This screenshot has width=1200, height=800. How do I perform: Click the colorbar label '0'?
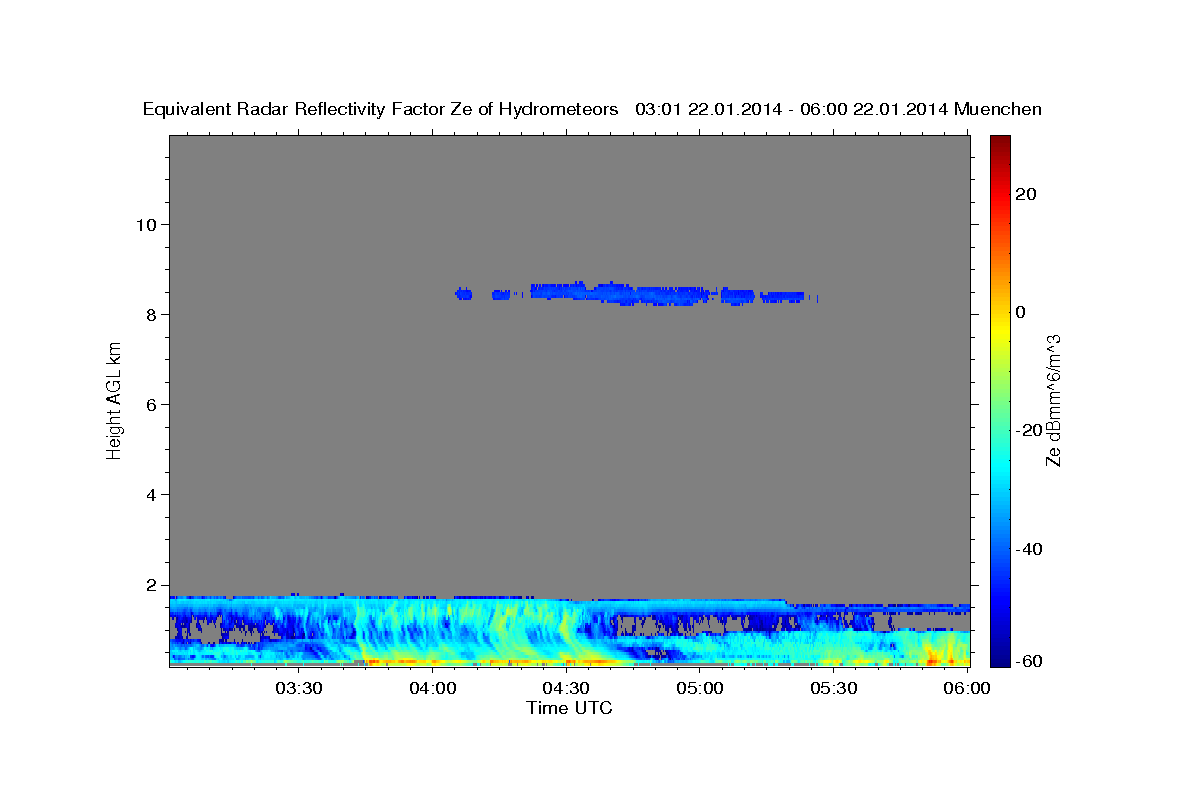(x=1020, y=312)
